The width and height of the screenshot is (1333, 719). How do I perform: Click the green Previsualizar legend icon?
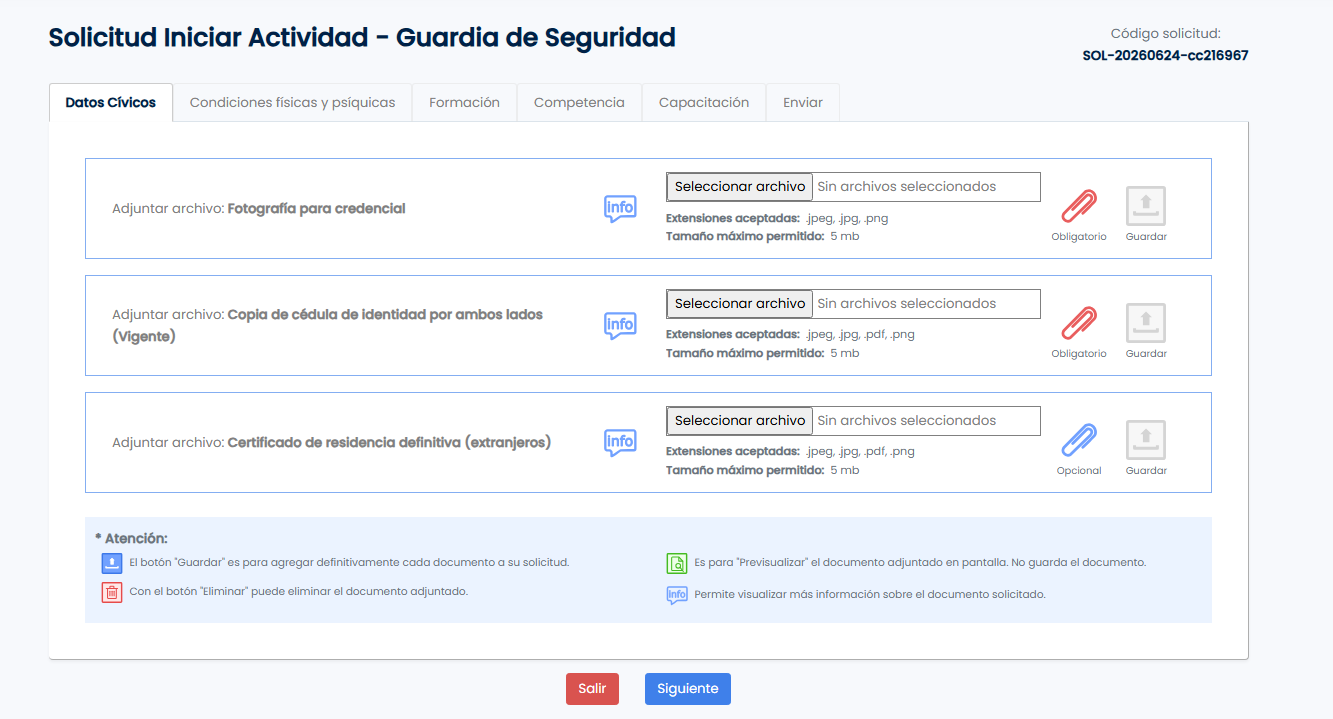coord(677,563)
